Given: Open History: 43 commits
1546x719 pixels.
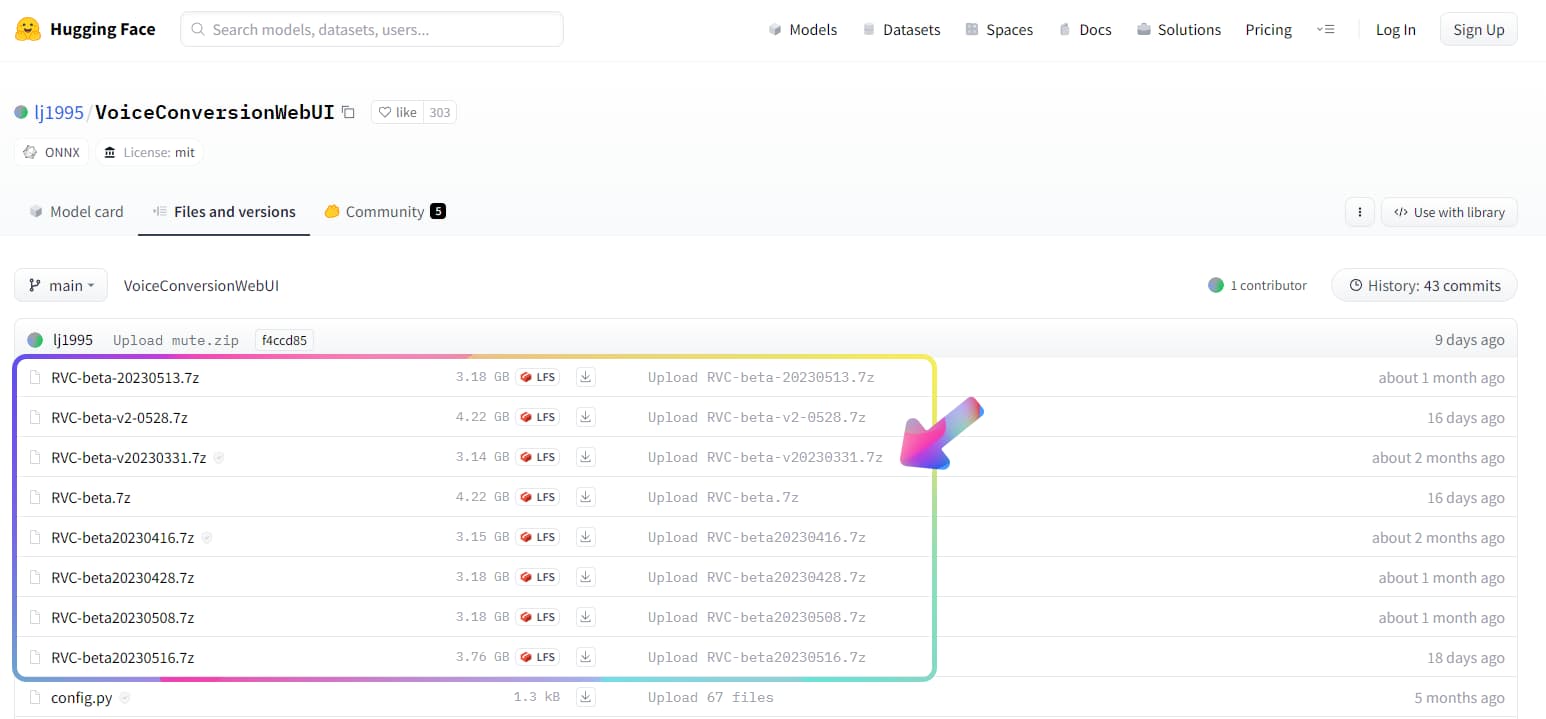Looking at the screenshot, I should [x=1424, y=285].
